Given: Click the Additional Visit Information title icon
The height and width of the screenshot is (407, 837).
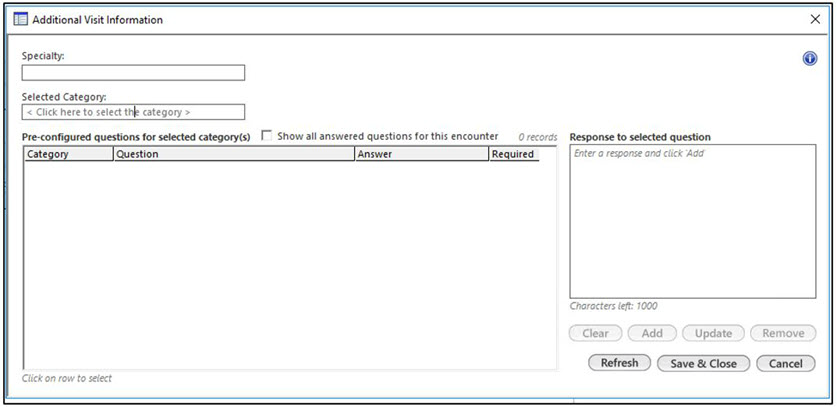Looking at the screenshot, I should pyautogui.click(x=20, y=20).
